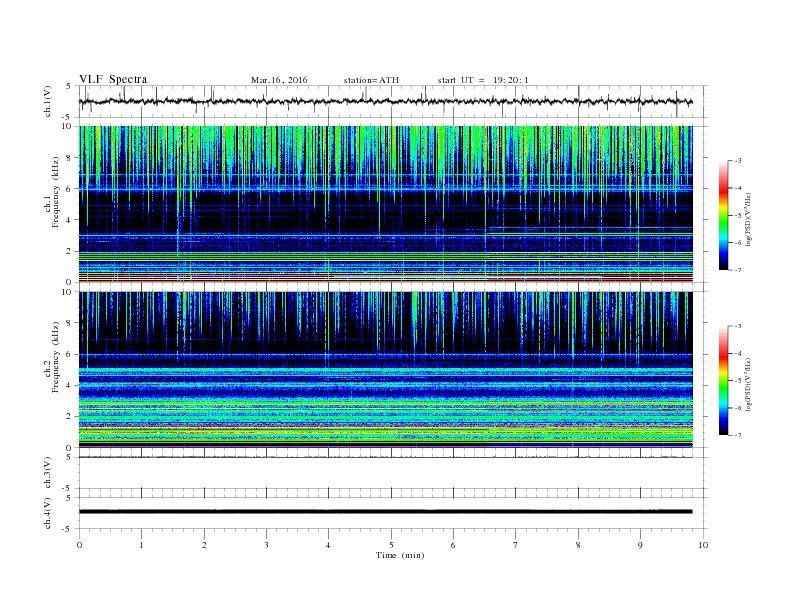Click time axis tick label '3'

coord(266,545)
